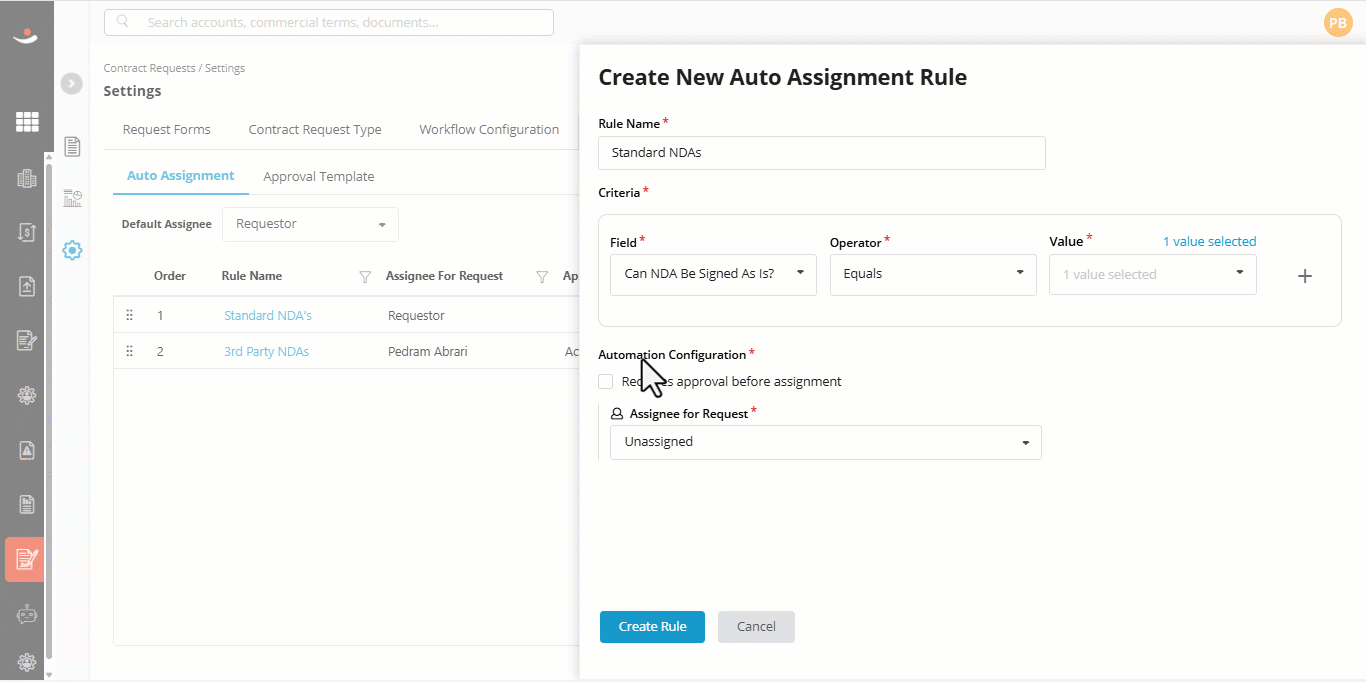Click the Automation Configuration label
The width and height of the screenshot is (1366, 682).
(672, 355)
